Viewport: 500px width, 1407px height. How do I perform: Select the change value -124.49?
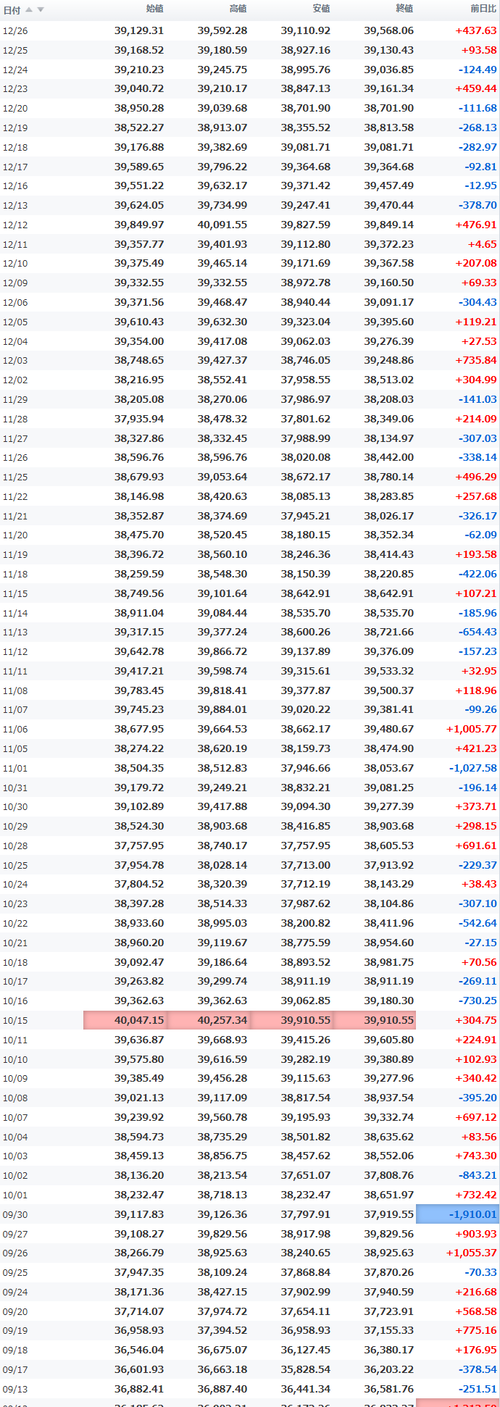477,69
